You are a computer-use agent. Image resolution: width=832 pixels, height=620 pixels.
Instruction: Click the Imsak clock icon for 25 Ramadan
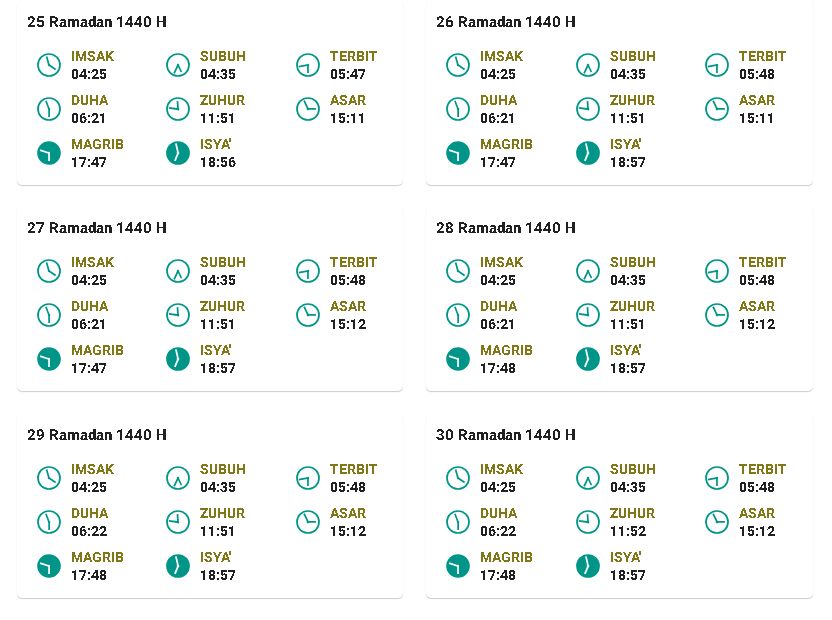(49, 65)
